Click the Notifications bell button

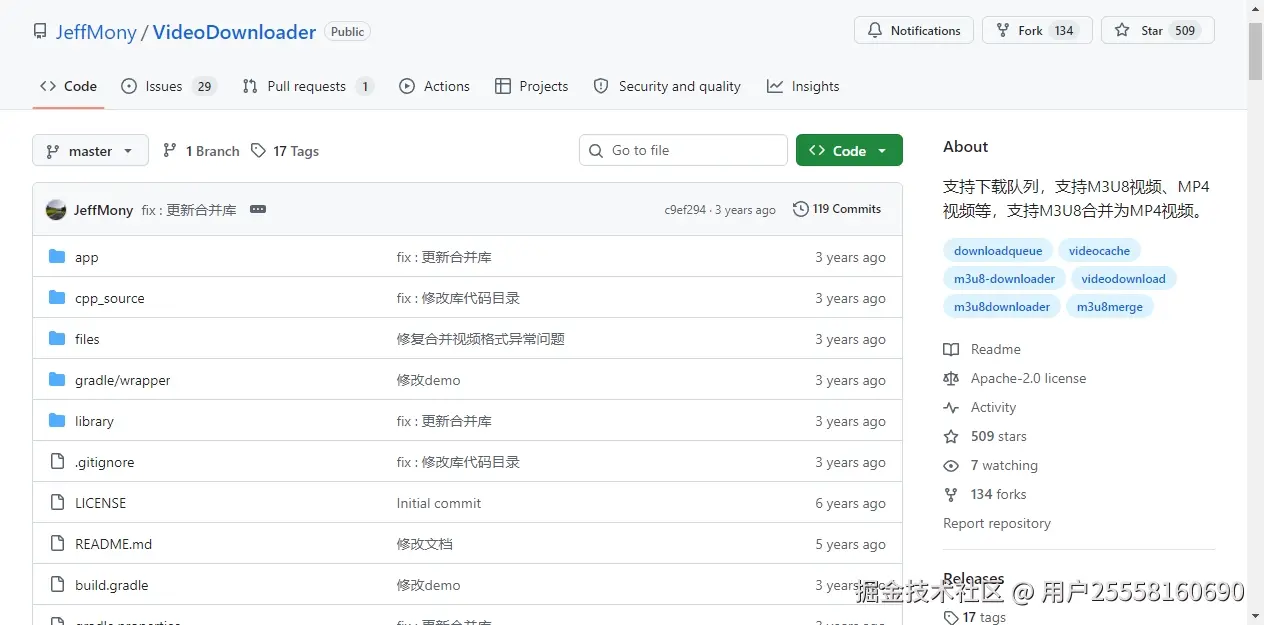(914, 30)
